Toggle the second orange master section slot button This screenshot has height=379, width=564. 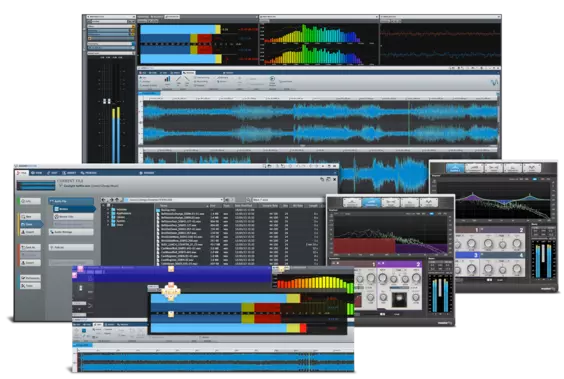(132, 32)
